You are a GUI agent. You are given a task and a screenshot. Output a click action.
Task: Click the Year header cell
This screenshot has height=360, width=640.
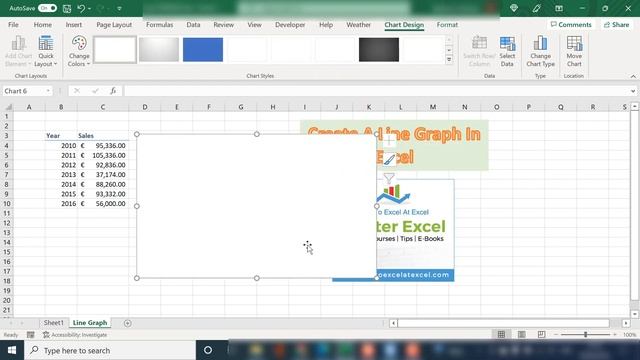point(61,136)
